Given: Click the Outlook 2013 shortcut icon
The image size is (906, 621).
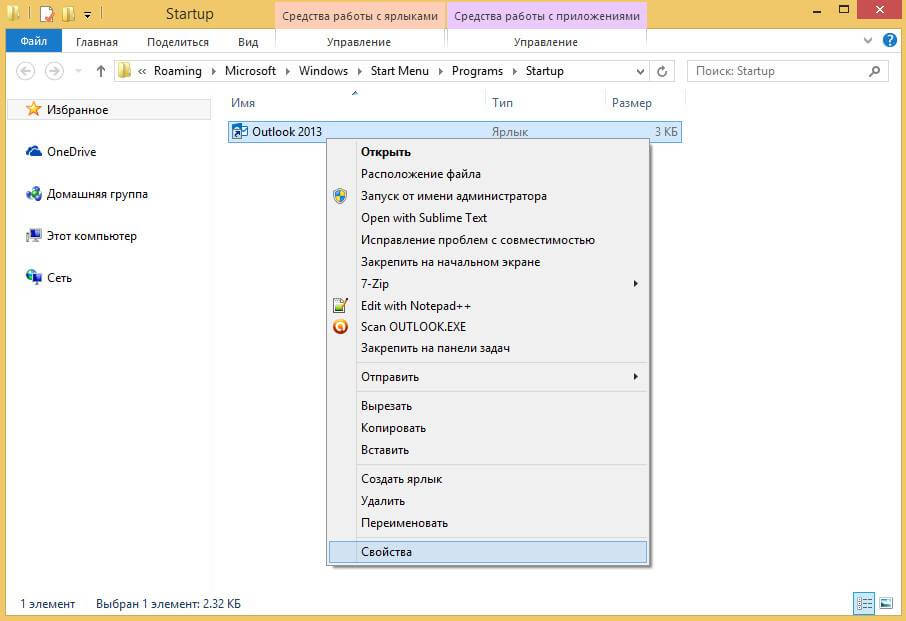Looking at the screenshot, I should pos(240,132).
